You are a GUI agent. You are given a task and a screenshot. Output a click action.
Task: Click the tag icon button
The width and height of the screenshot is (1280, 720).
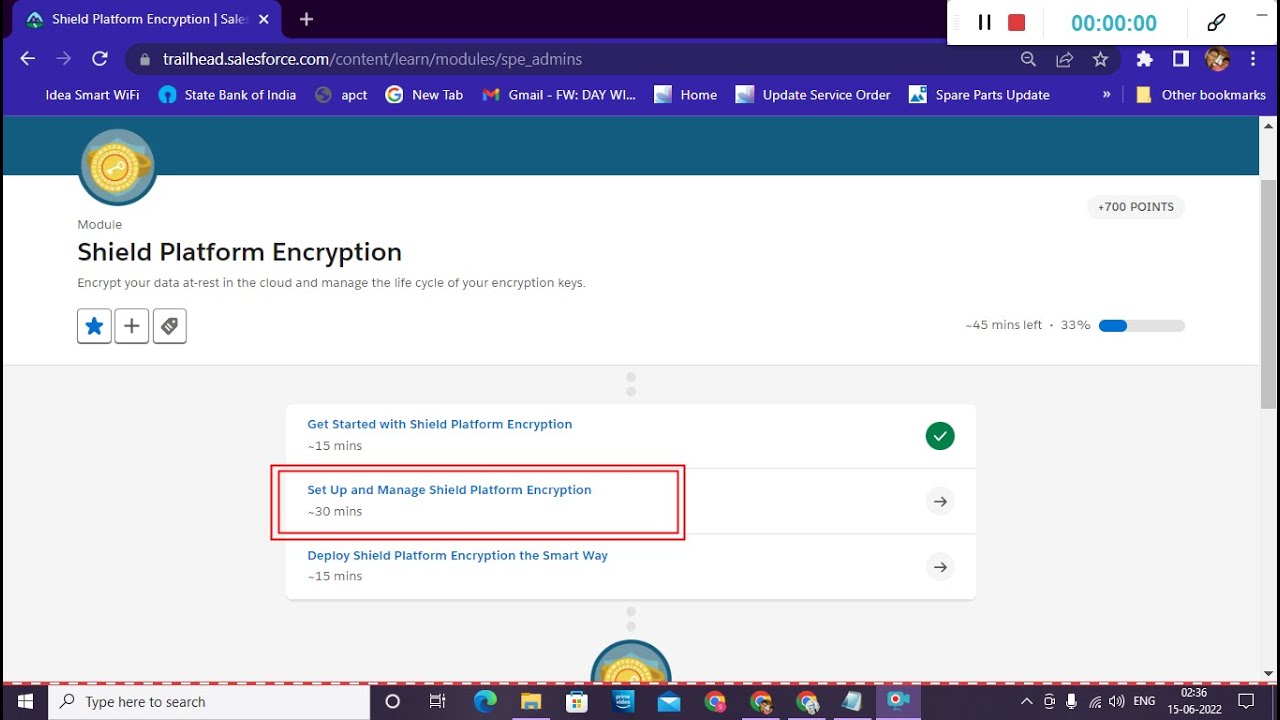pyautogui.click(x=170, y=326)
